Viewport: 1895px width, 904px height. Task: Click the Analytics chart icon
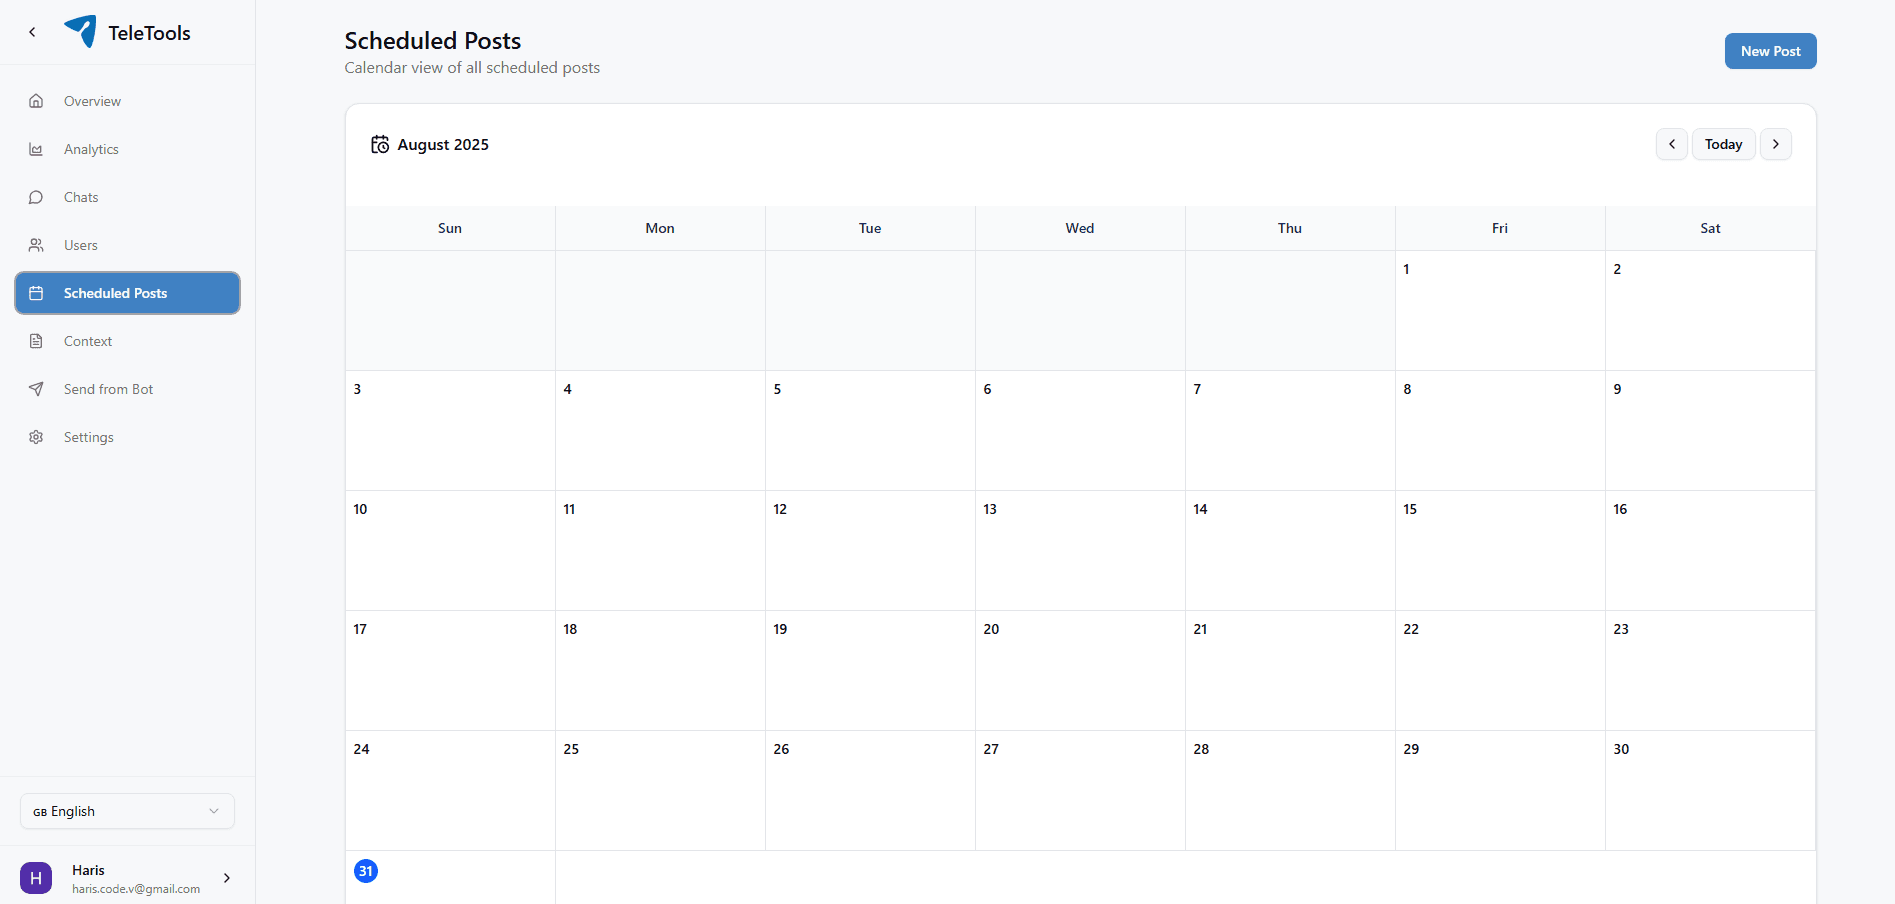pyautogui.click(x=36, y=149)
